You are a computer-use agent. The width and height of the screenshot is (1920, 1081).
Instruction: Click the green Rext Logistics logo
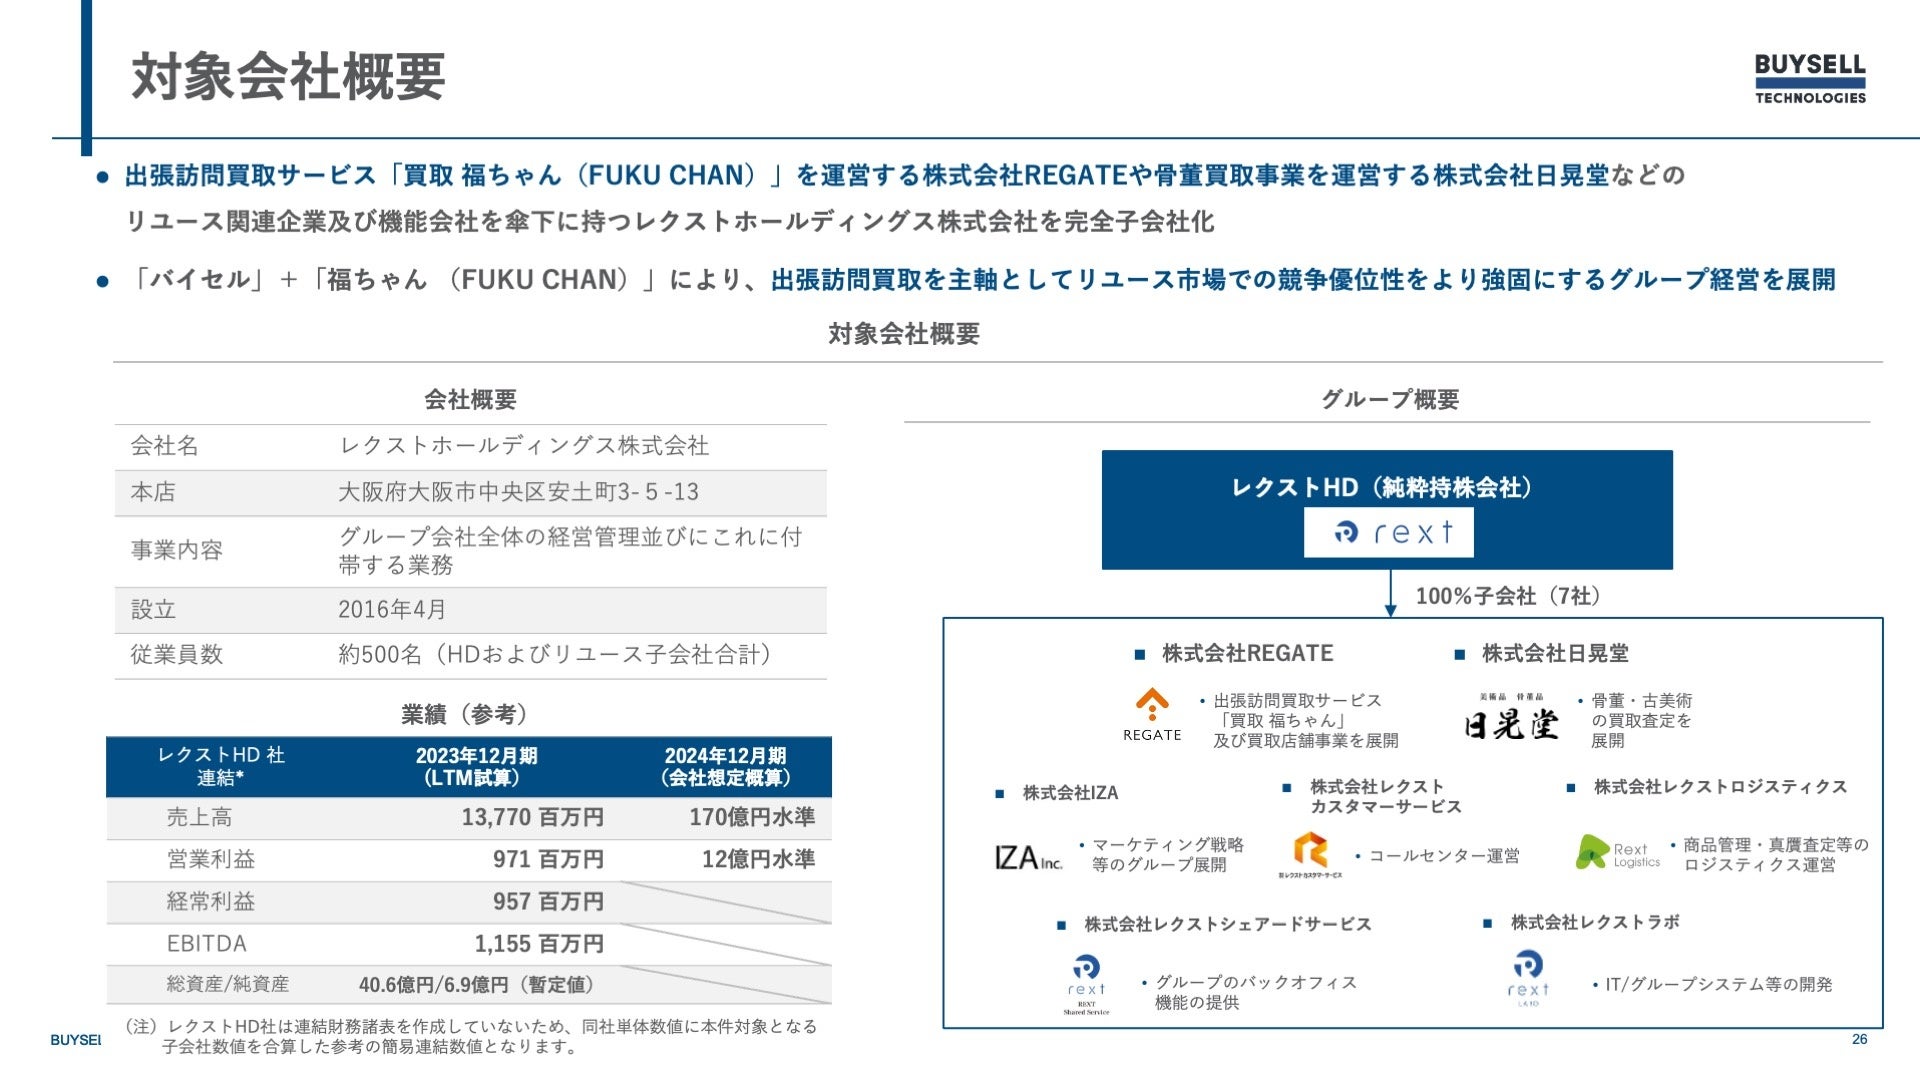[x=1616, y=853]
